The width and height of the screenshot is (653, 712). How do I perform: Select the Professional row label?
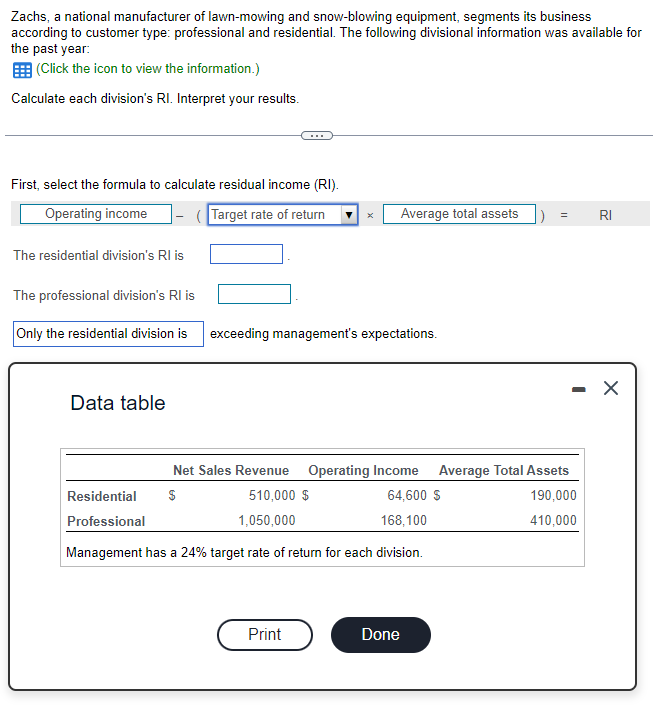106,521
